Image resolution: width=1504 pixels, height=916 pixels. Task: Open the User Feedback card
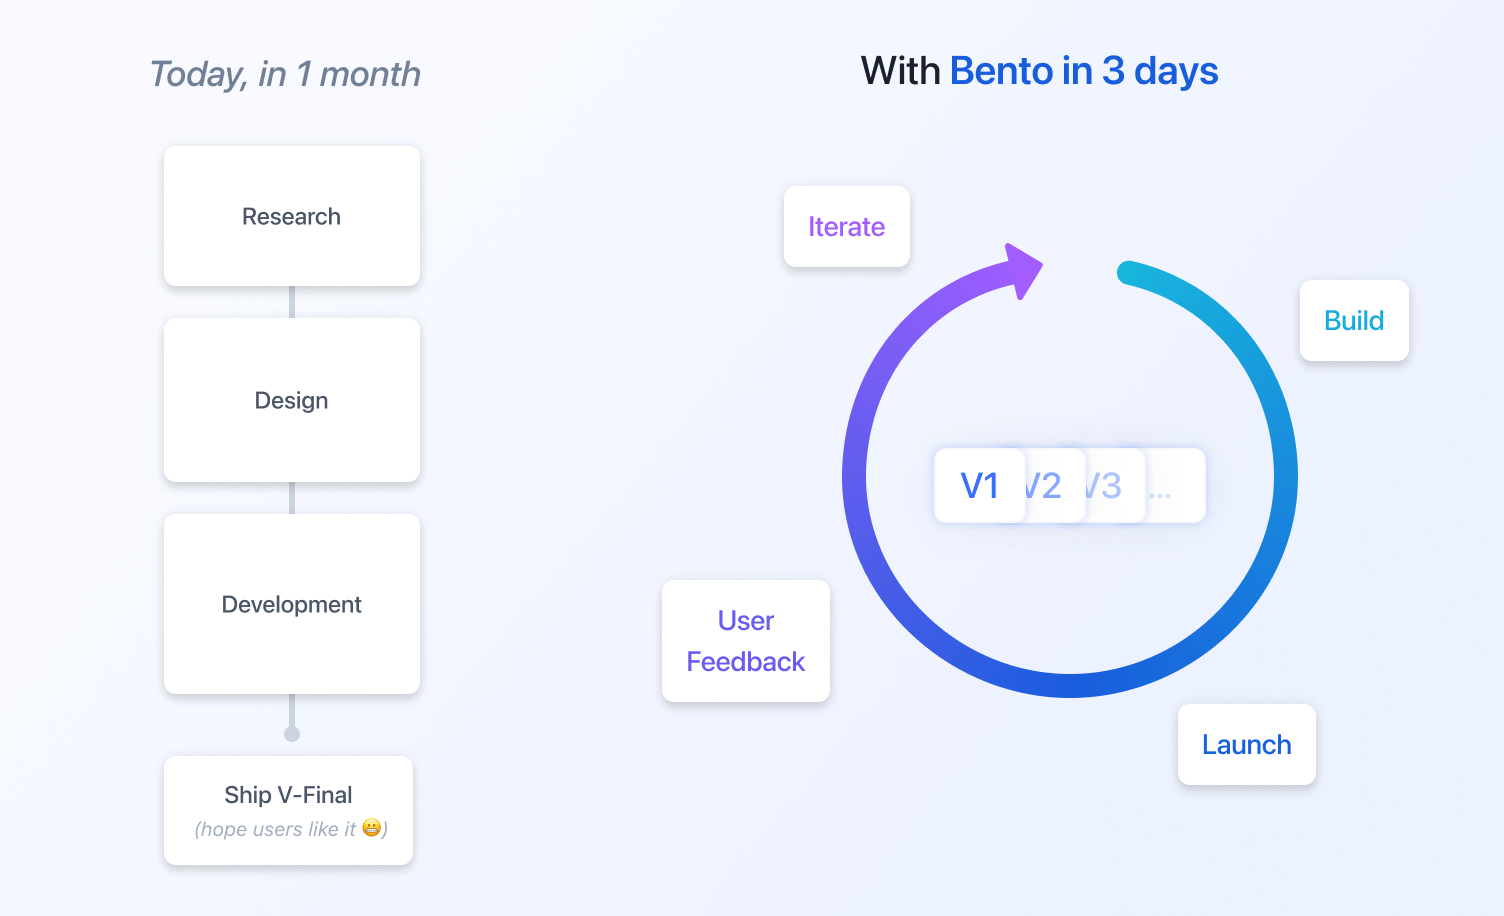[x=746, y=641]
